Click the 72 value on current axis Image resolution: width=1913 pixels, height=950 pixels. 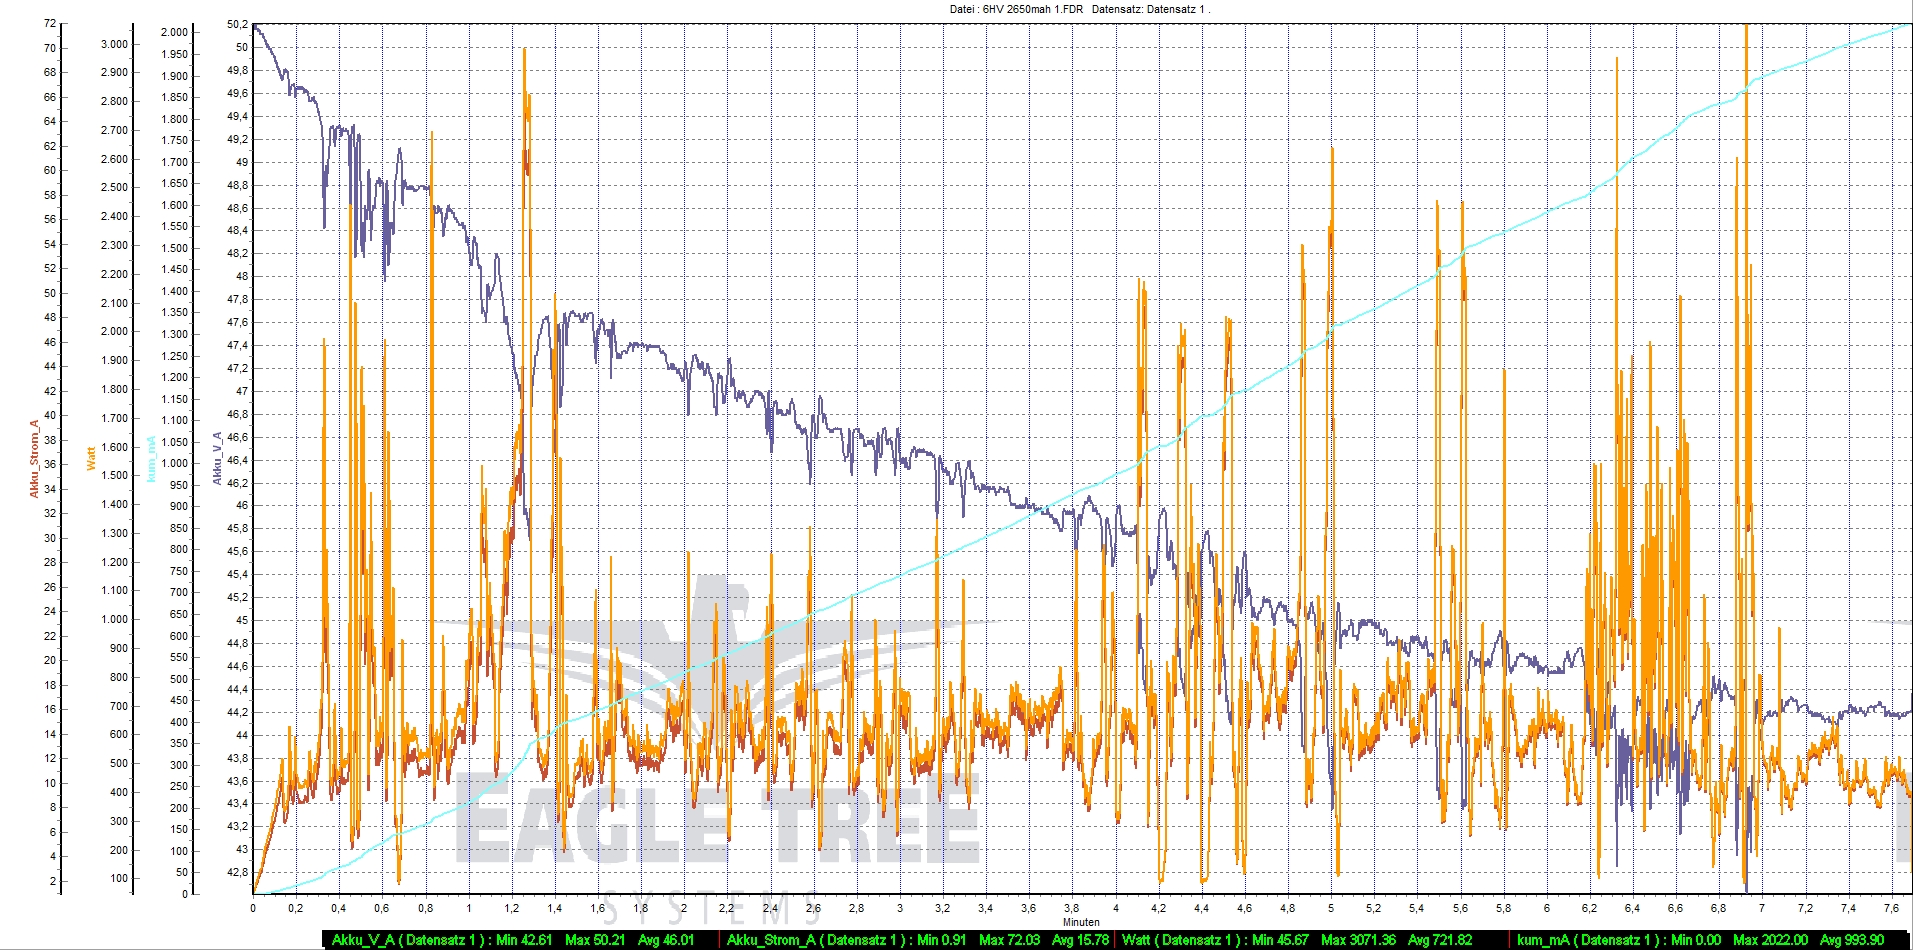(50, 23)
